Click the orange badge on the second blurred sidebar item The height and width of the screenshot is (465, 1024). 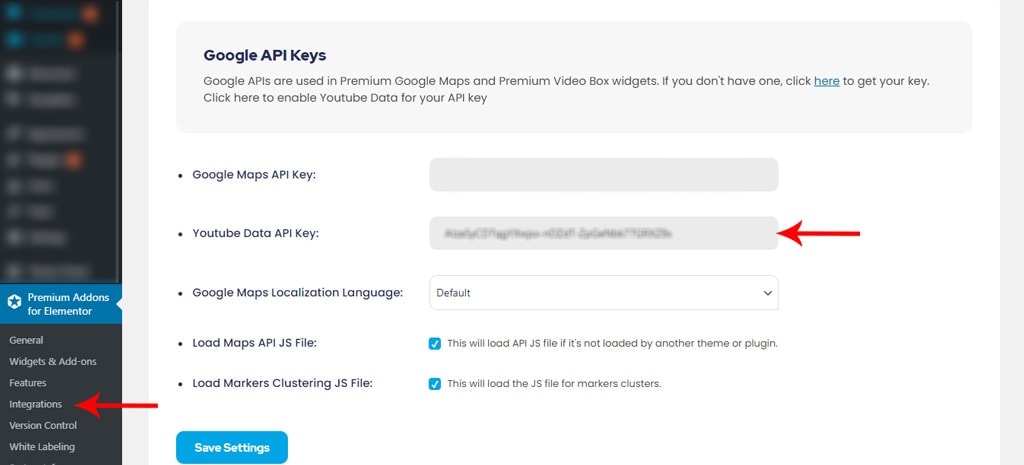[76, 40]
